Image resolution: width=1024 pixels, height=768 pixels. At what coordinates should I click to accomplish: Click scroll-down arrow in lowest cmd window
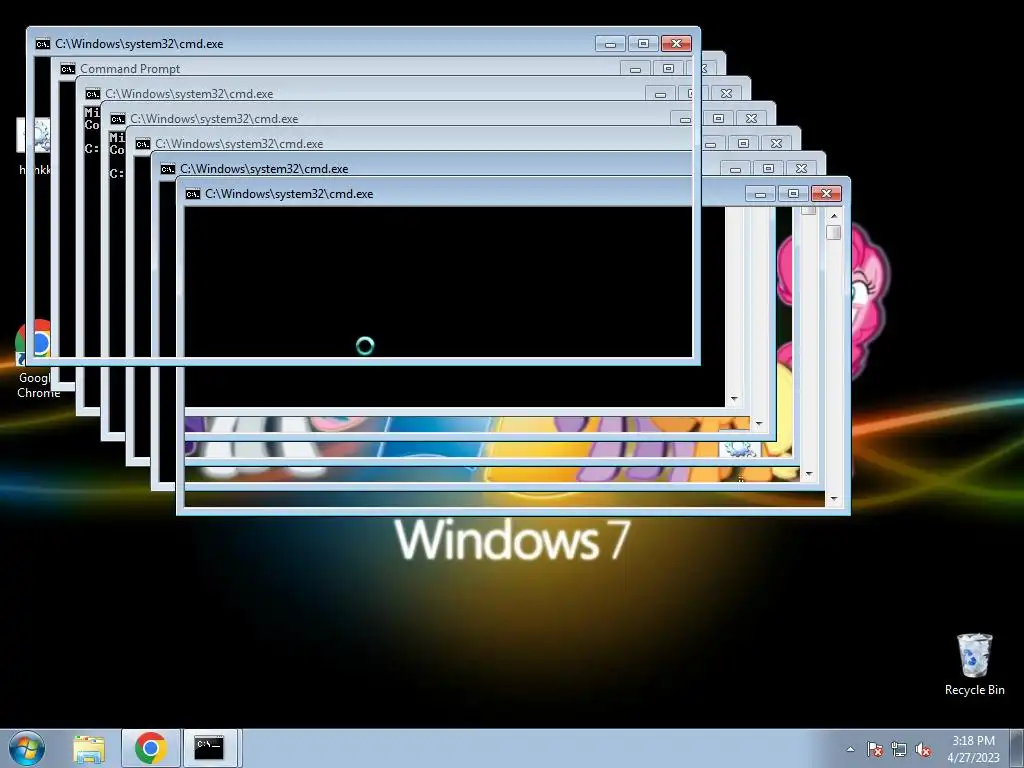tap(833, 499)
